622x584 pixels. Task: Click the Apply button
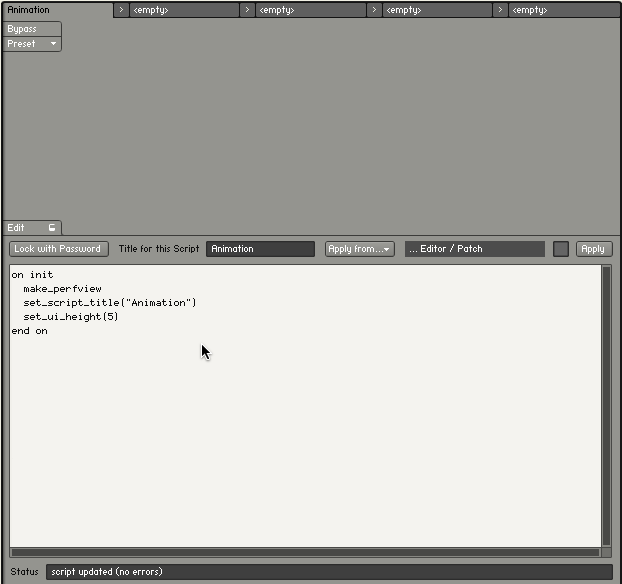point(594,249)
